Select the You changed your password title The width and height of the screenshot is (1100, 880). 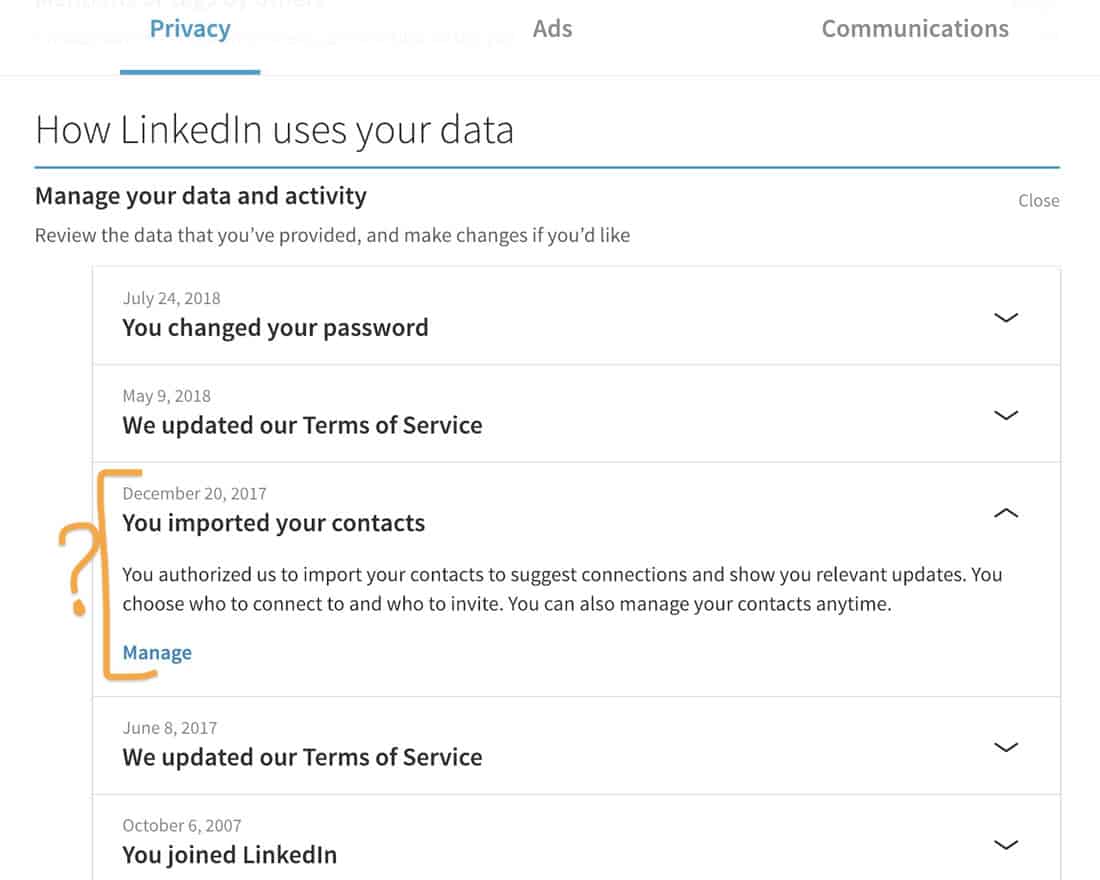[x=275, y=328]
